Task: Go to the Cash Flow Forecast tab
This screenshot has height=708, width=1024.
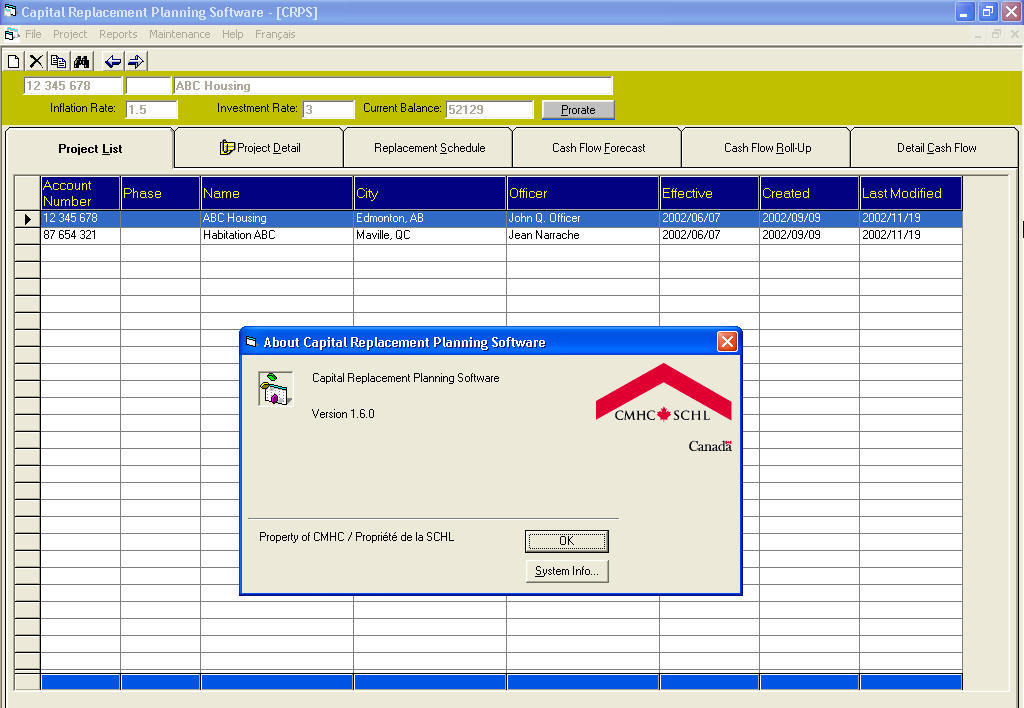Action: pyautogui.click(x=598, y=148)
